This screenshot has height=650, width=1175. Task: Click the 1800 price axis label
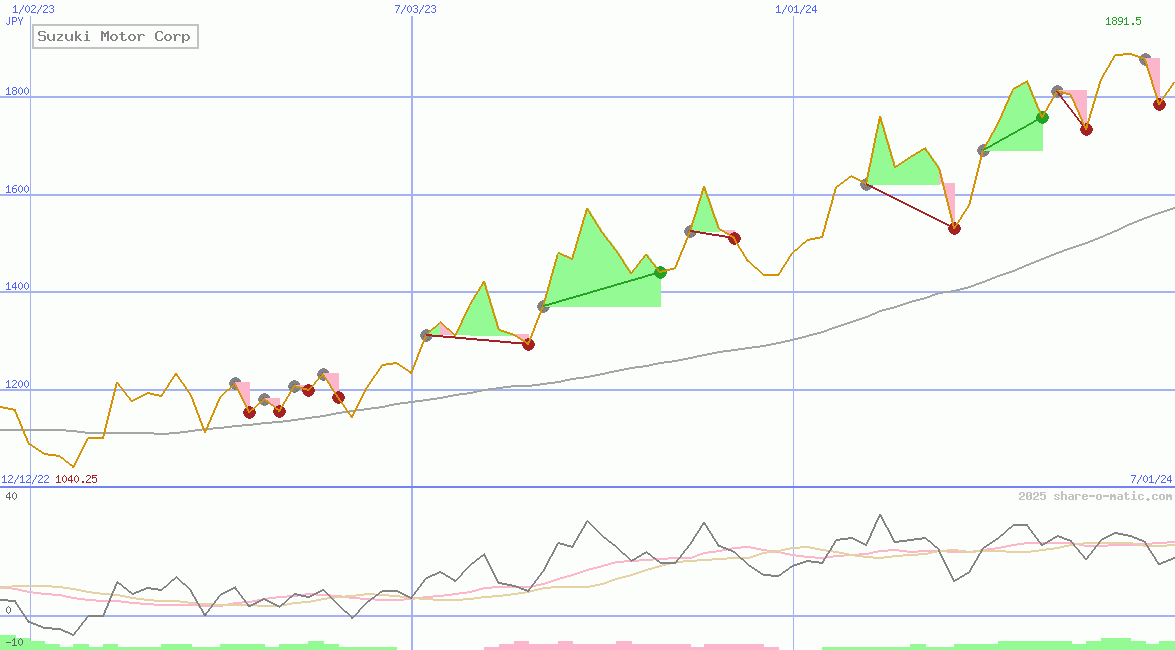point(17,92)
